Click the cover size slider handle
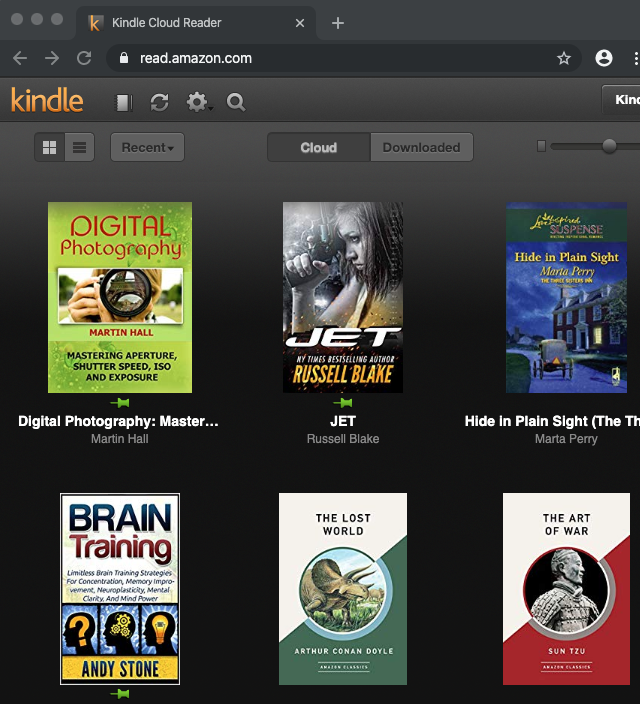The image size is (640, 704). point(609,146)
